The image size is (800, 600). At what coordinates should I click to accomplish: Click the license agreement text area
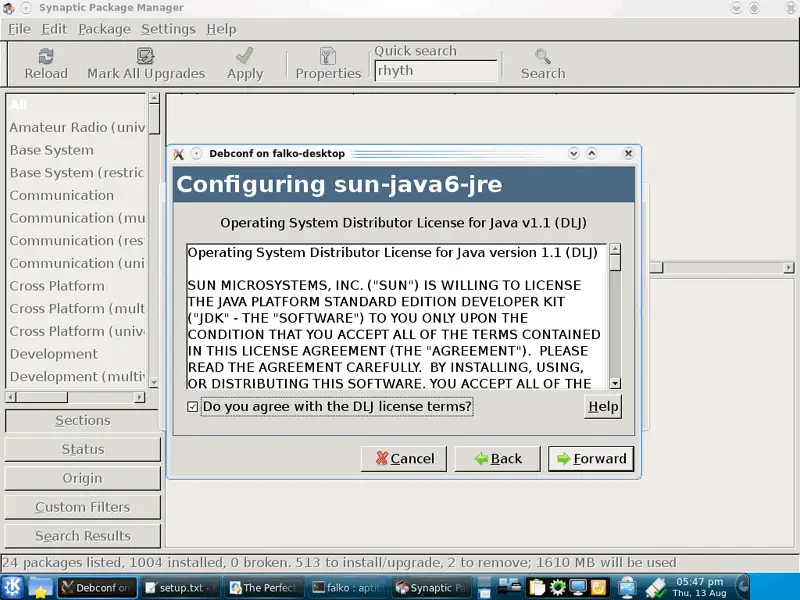(398, 316)
